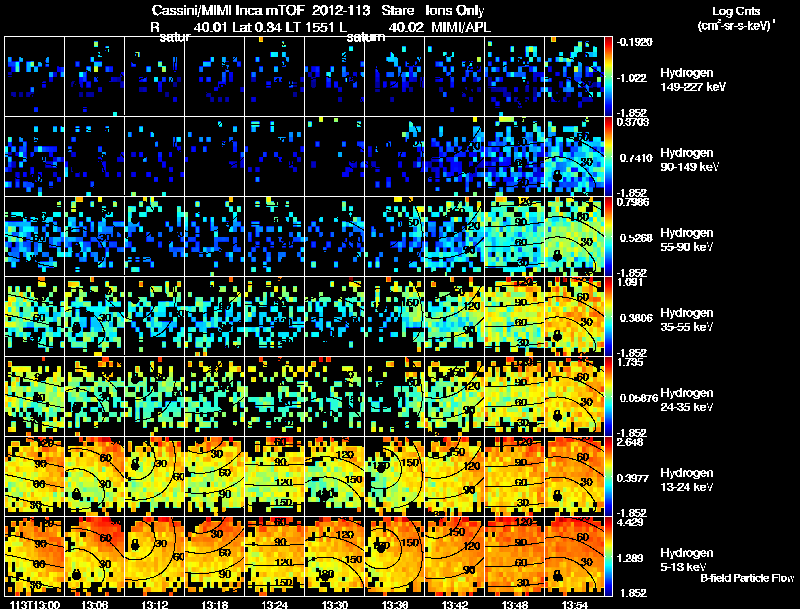The width and height of the screenshot is (800, 609).
Task: Click the 1.091 color scale value
Action: (x=630, y=282)
